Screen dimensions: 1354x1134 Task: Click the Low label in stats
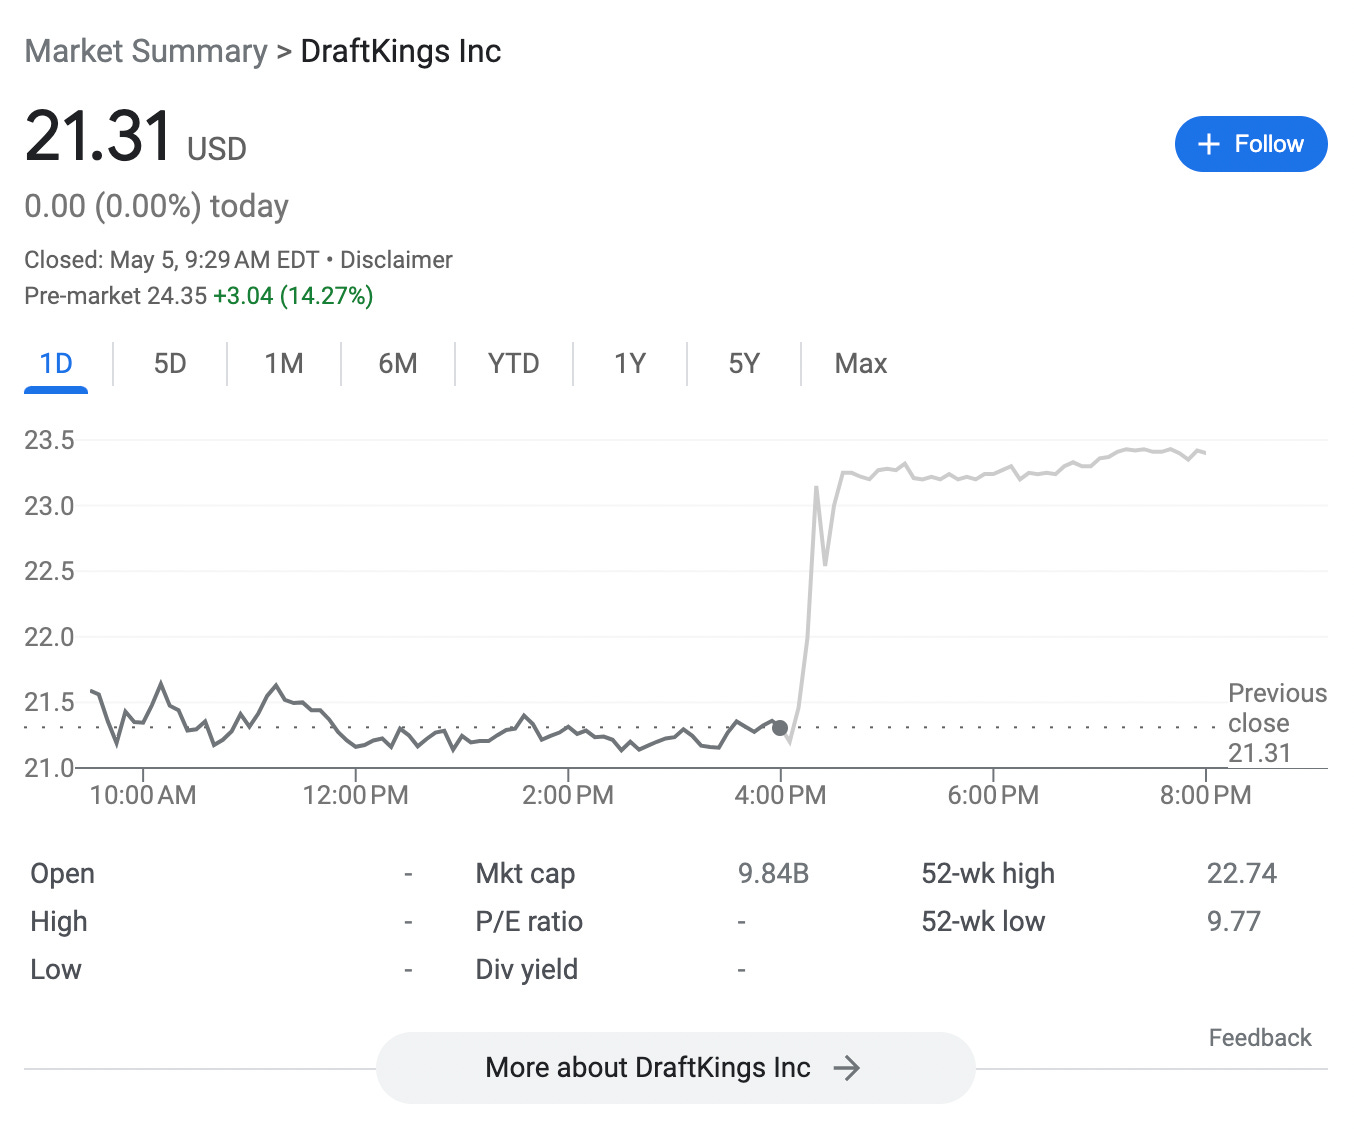tap(56, 970)
